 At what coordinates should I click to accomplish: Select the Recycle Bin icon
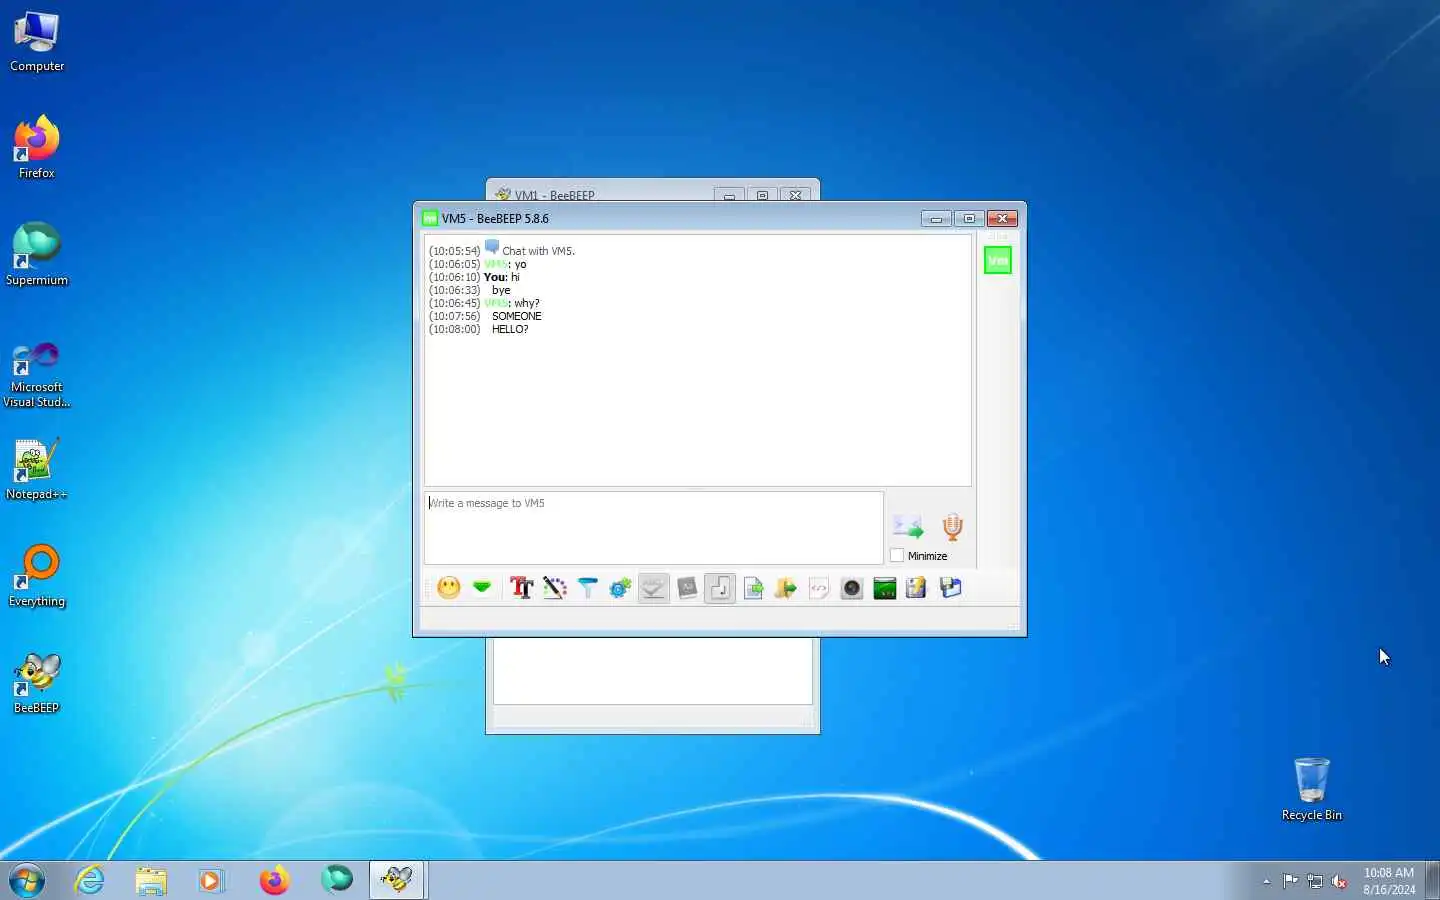tap(1311, 790)
